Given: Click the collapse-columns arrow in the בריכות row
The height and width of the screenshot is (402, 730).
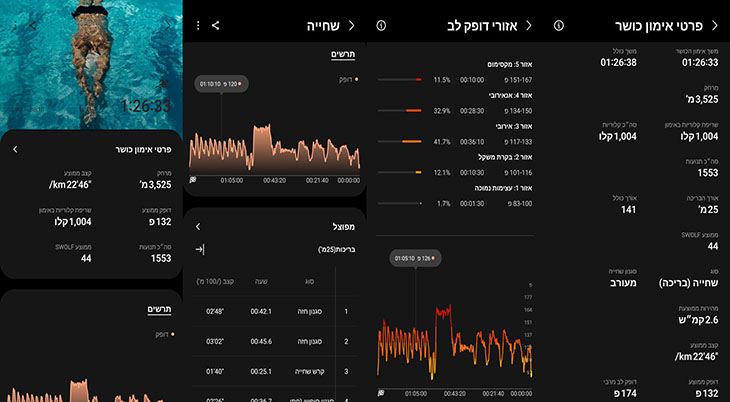Looking at the screenshot, I should [199, 250].
